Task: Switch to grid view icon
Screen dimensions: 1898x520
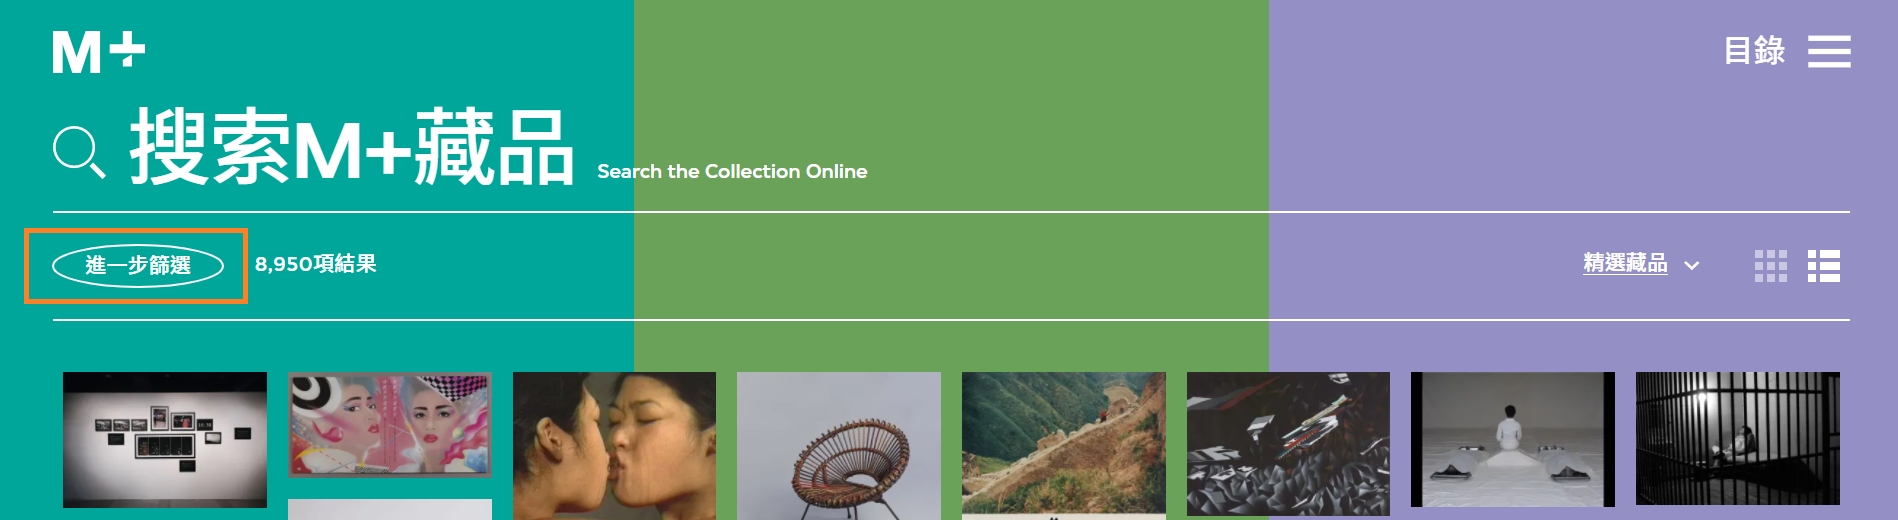Action: click(1771, 266)
